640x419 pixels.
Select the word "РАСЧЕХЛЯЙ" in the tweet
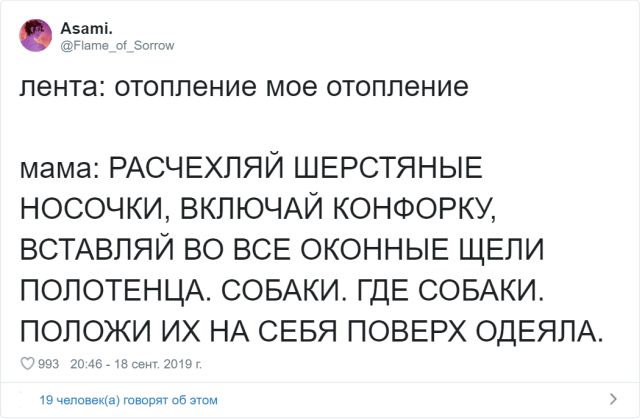click(187, 170)
